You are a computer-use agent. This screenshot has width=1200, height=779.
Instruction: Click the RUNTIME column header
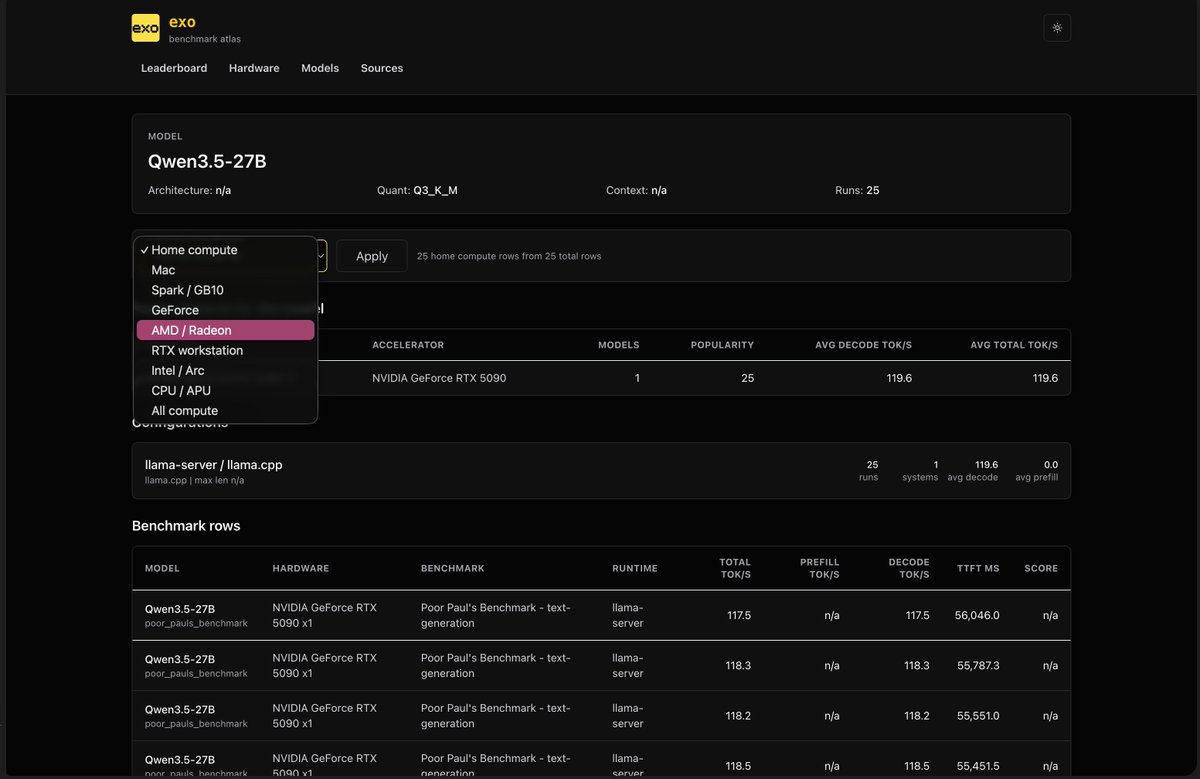pyautogui.click(x=635, y=568)
